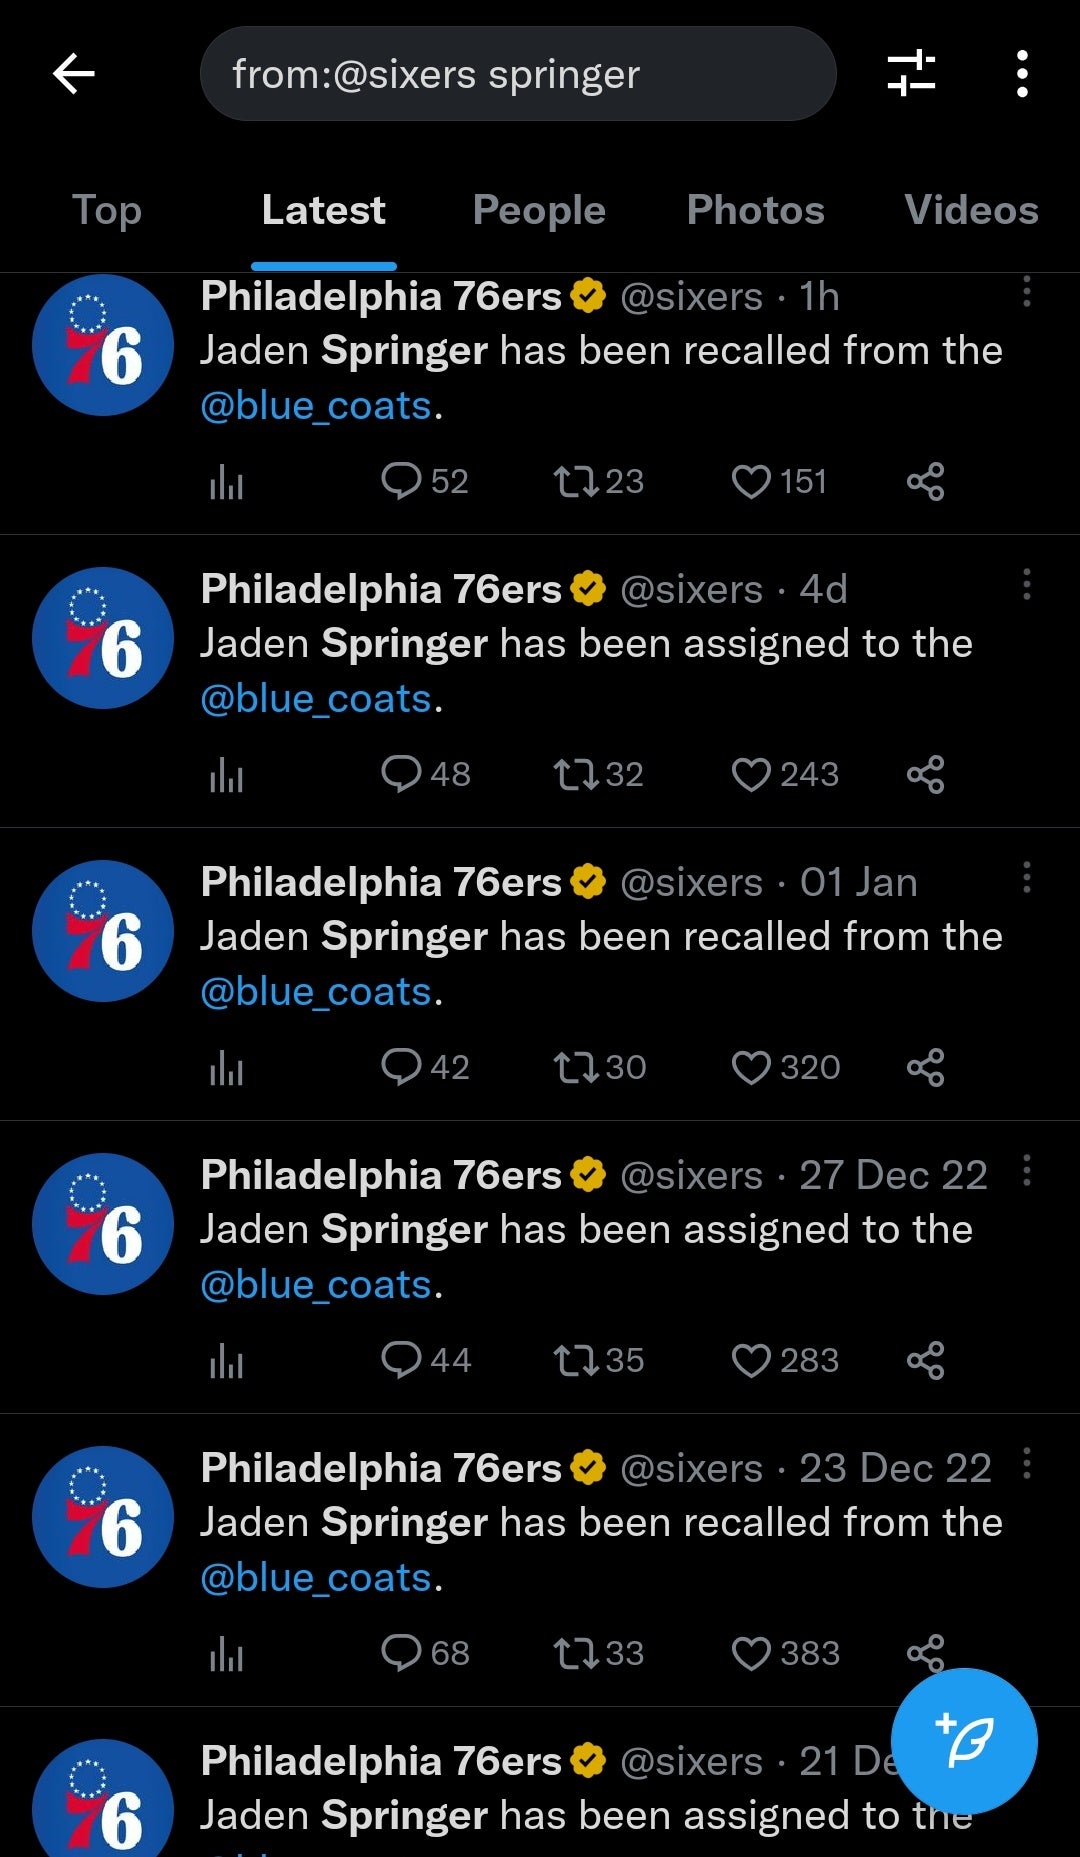Image resolution: width=1080 pixels, height=1857 pixels.
Task: View analytics of the 4d-old tweet
Action: click(227, 775)
